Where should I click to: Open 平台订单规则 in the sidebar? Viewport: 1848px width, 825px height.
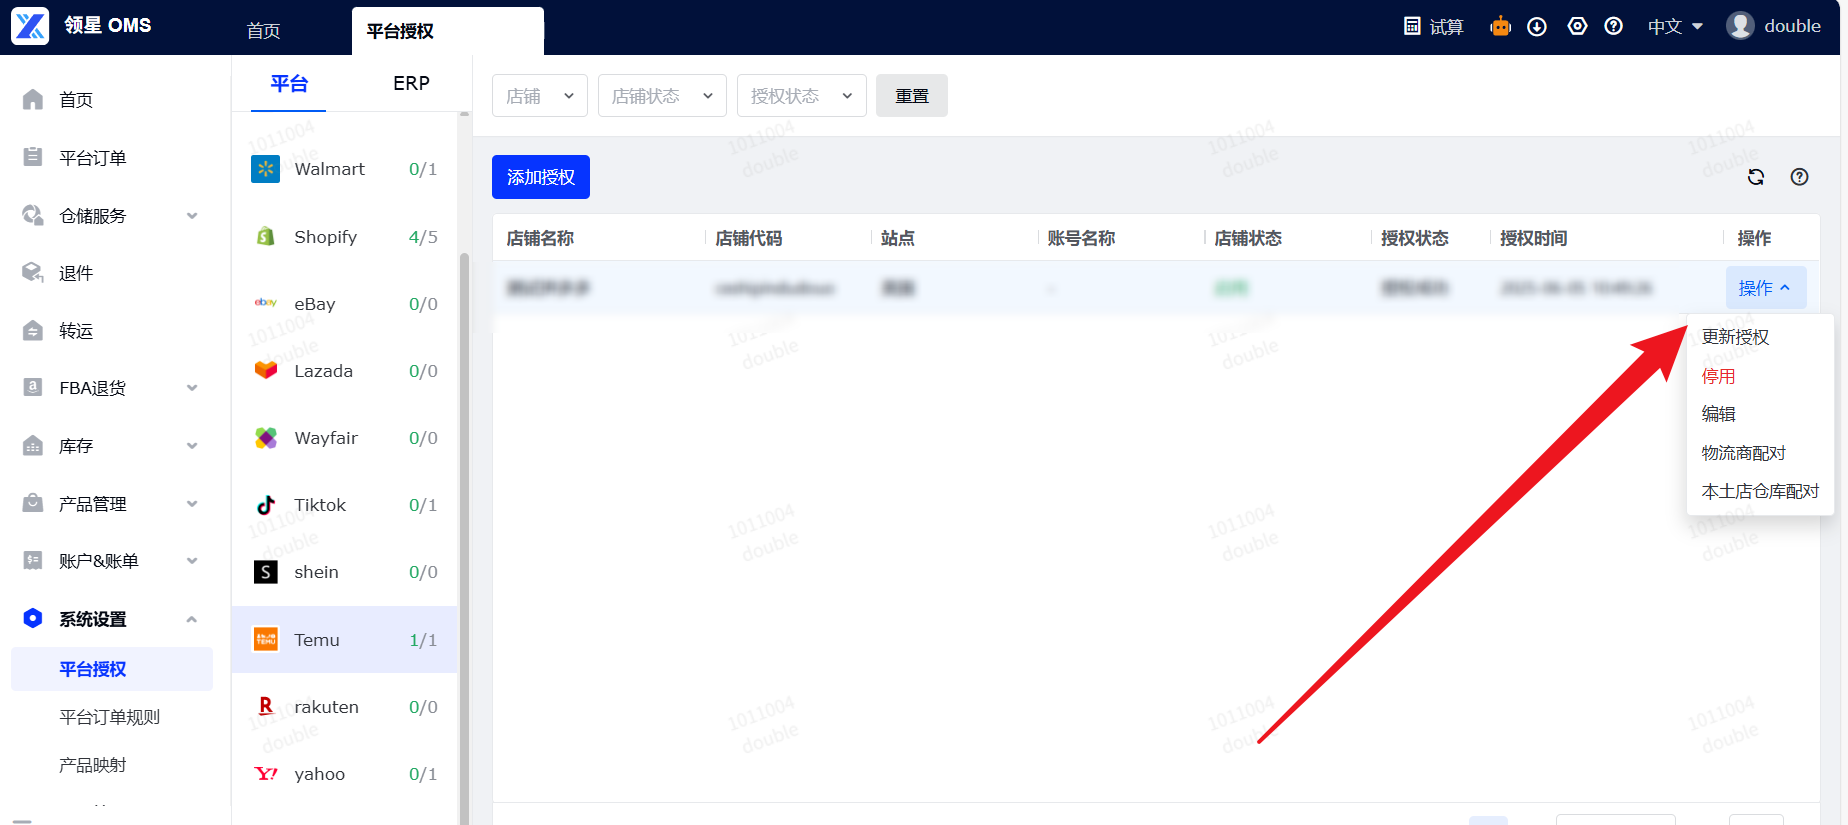[x=109, y=717]
